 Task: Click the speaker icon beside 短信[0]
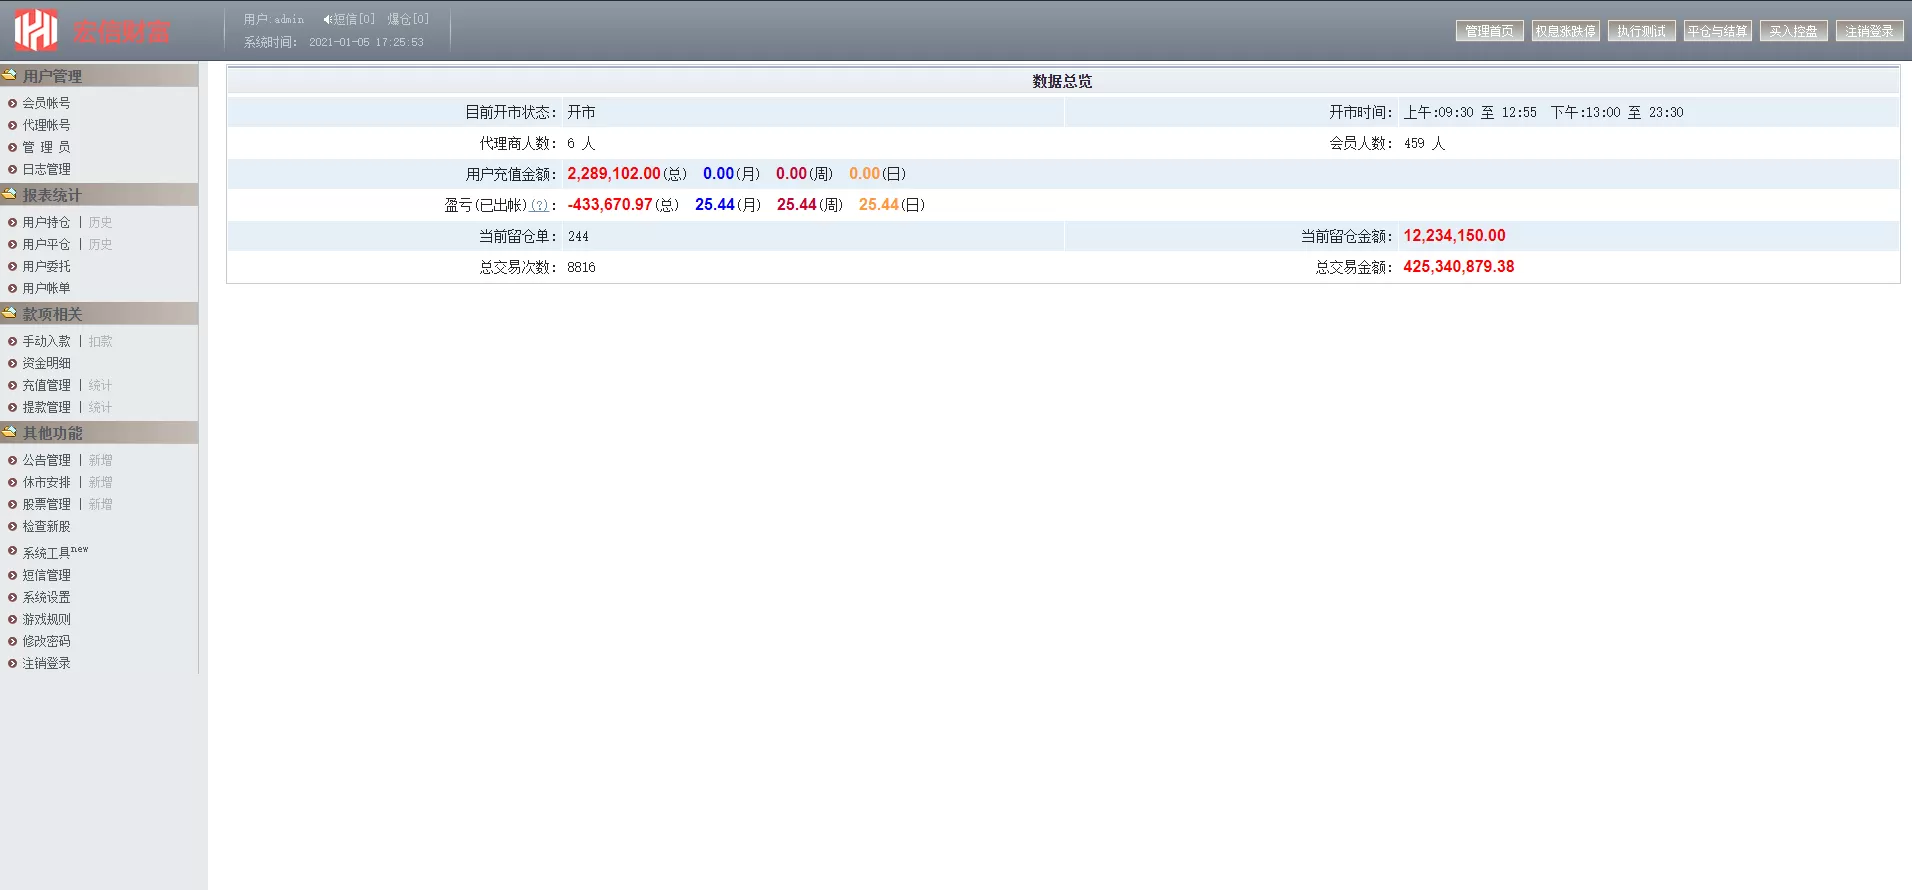(327, 19)
